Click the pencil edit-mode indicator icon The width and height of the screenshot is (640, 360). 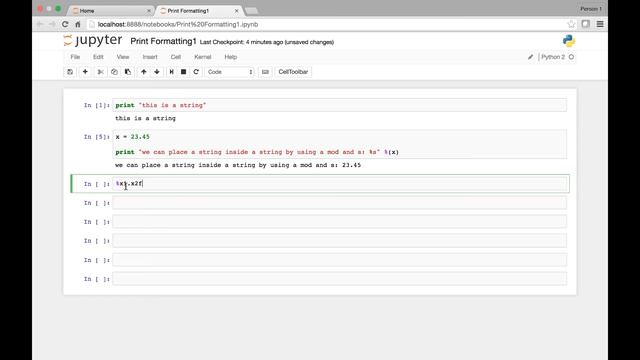(x=530, y=57)
